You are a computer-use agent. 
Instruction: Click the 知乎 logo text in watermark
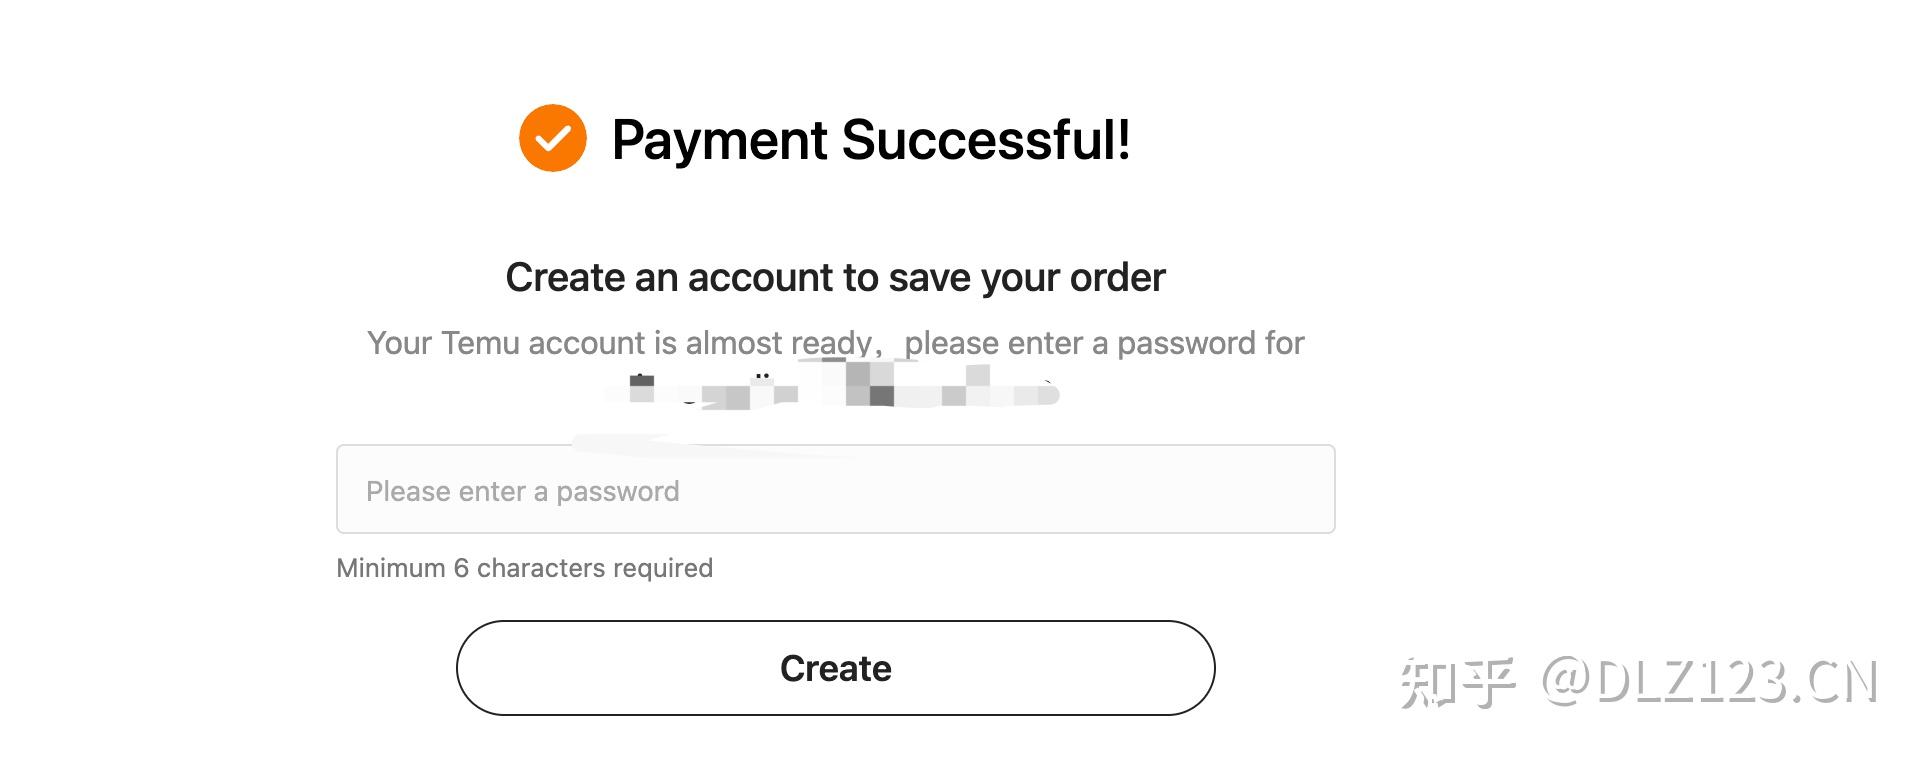click(1458, 684)
